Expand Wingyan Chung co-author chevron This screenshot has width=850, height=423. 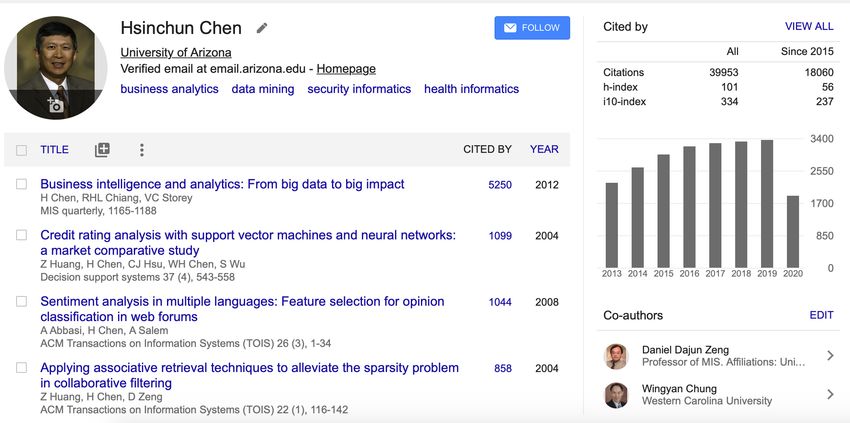(830, 395)
